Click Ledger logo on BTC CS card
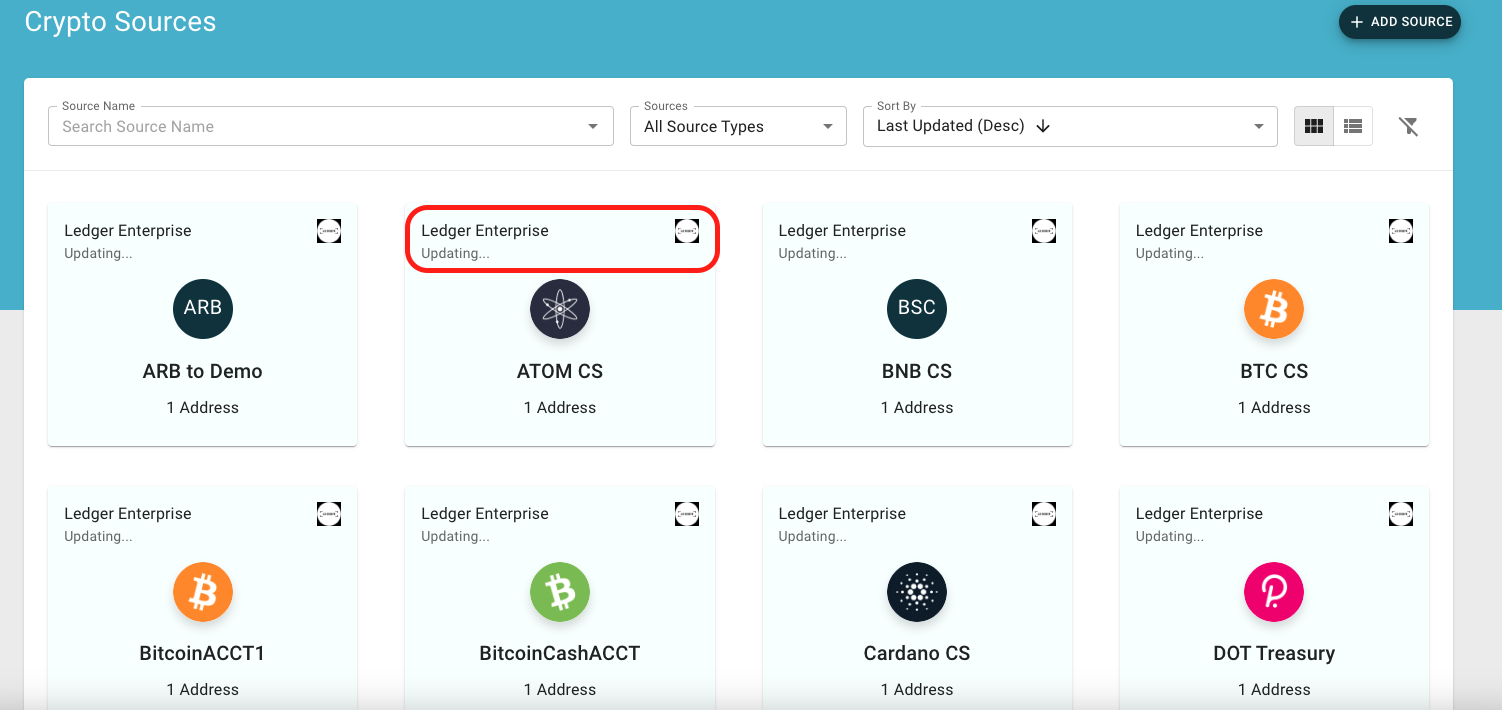The image size is (1502, 710). coord(1401,231)
